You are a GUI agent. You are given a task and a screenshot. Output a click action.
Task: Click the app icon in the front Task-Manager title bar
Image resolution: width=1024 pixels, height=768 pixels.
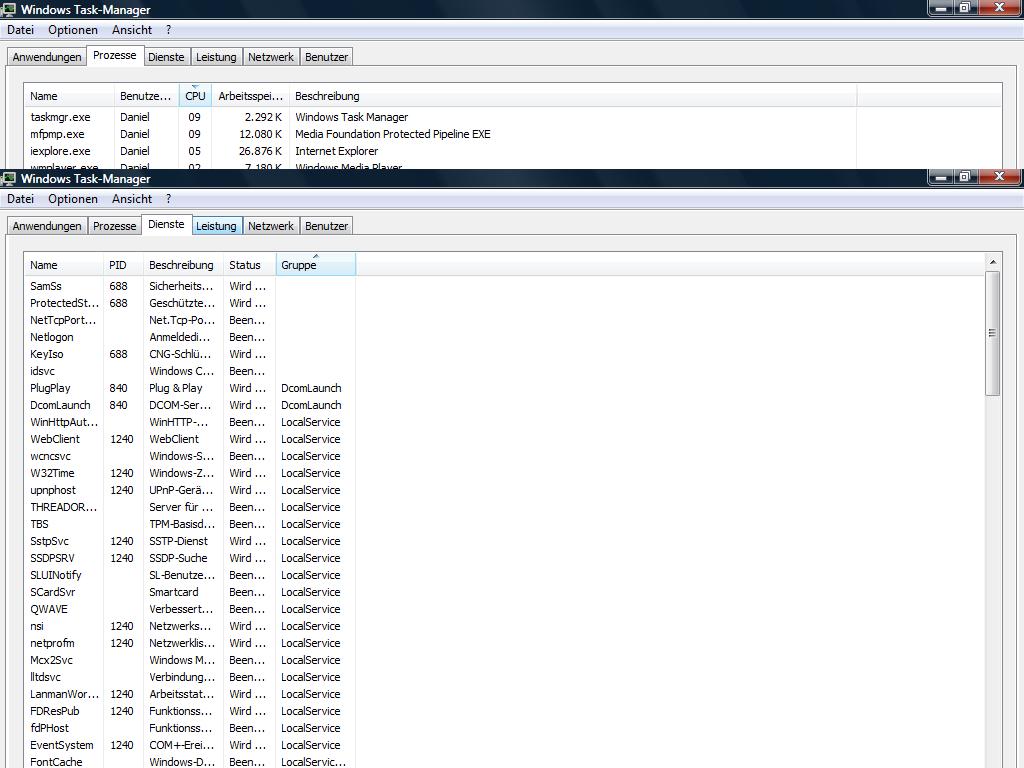point(8,178)
